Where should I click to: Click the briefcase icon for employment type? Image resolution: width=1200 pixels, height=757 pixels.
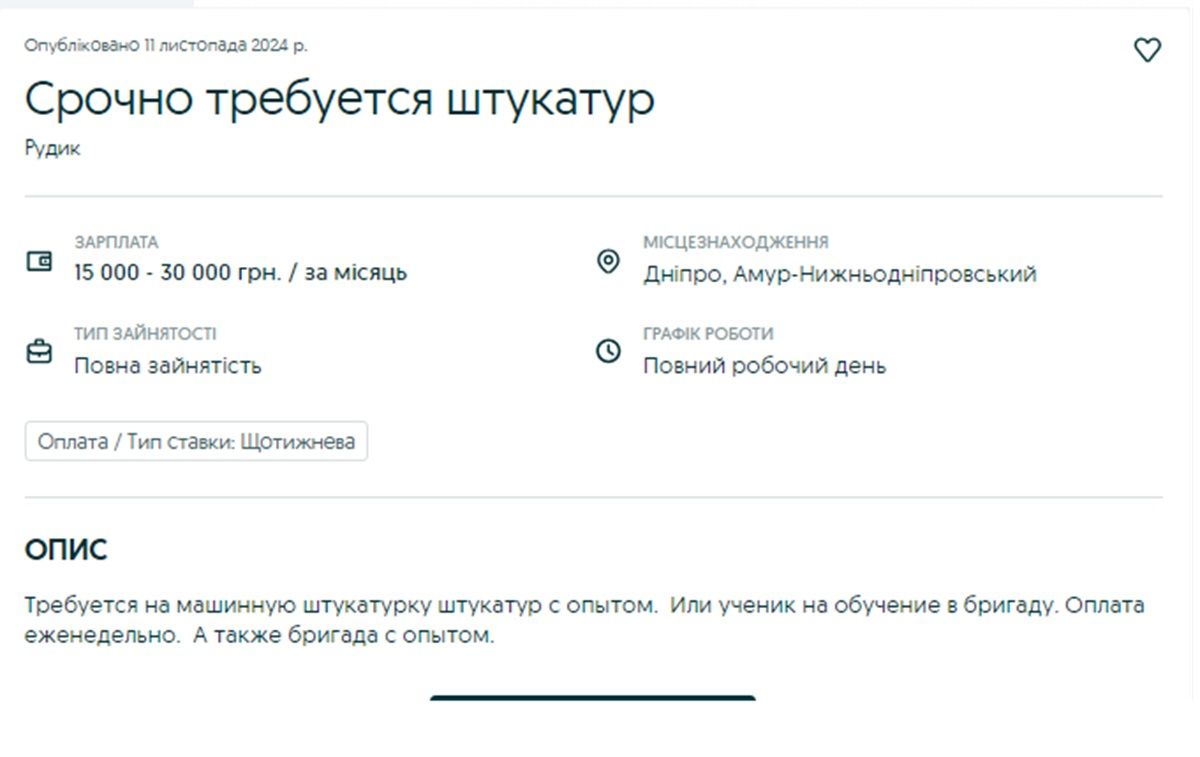[x=39, y=352]
